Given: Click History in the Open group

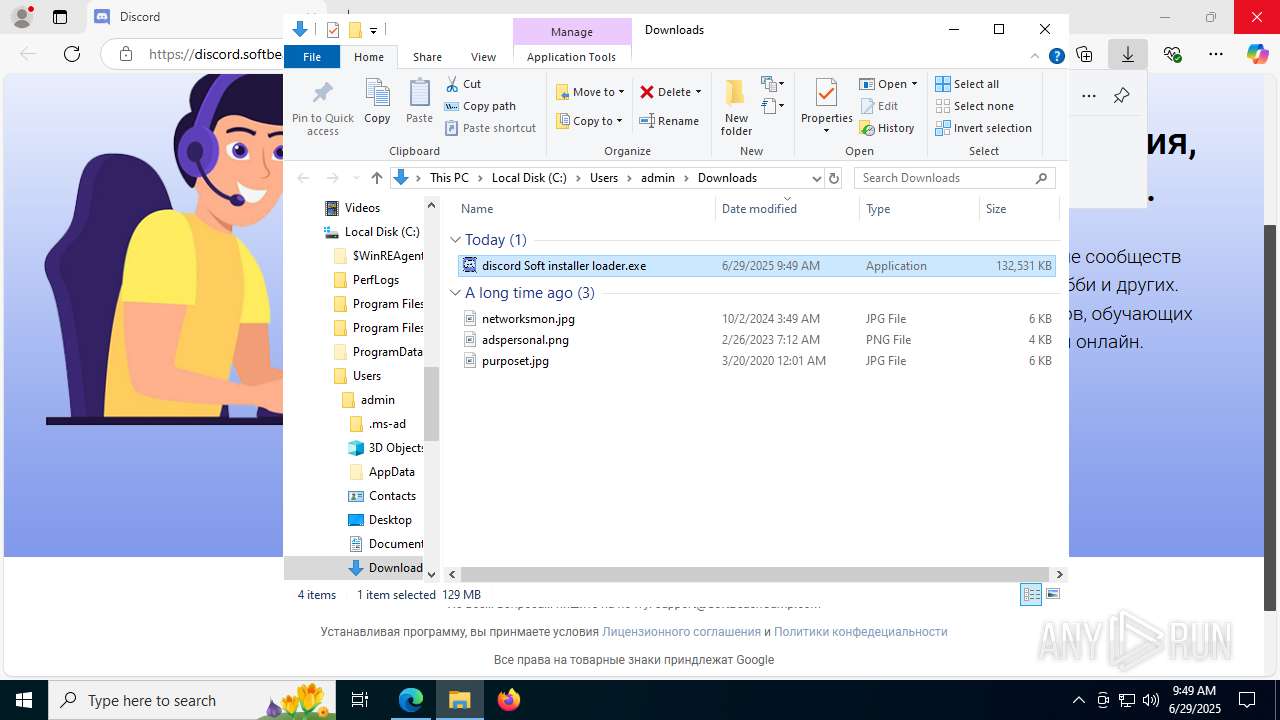Looking at the screenshot, I should click(x=887, y=128).
